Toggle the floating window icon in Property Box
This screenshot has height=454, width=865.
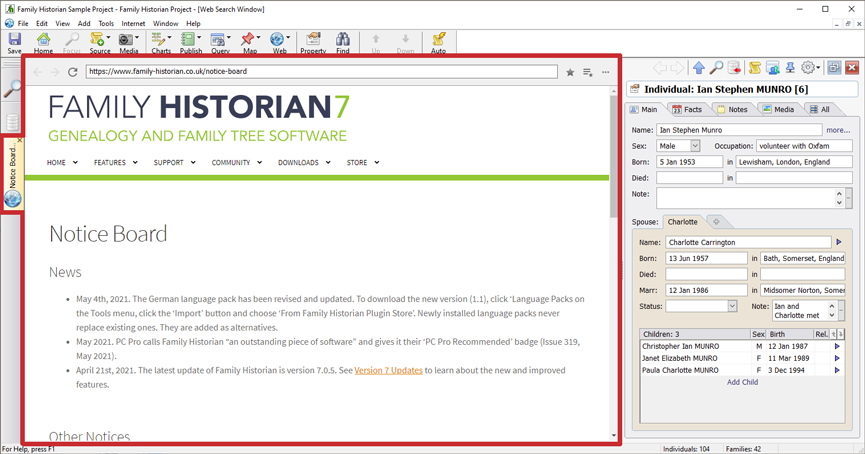pos(834,67)
